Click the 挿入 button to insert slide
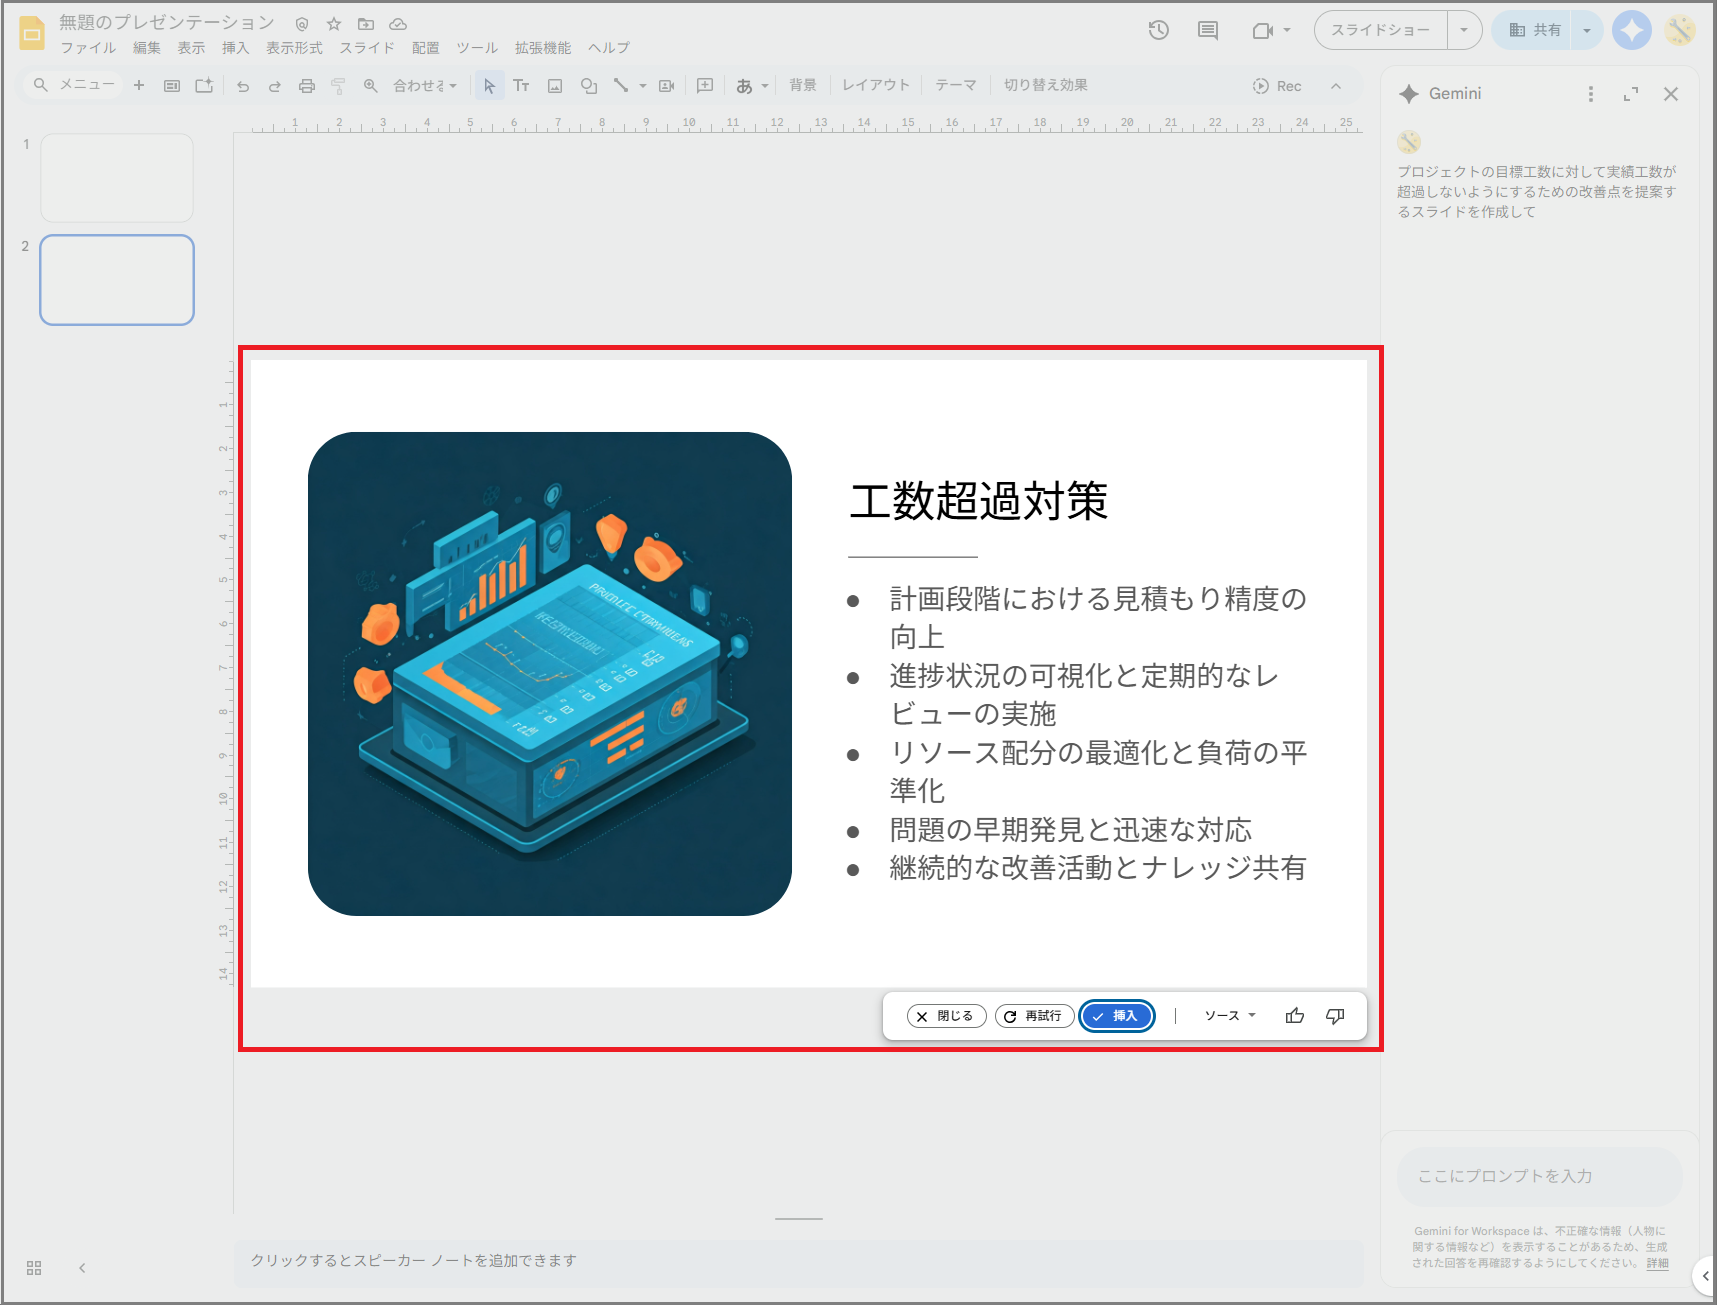The image size is (1717, 1305). (x=1117, y=1016)
